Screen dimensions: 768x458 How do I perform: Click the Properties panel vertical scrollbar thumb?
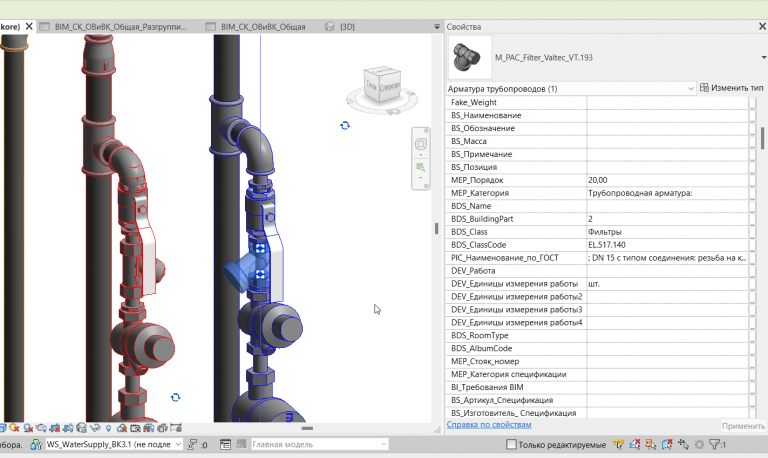[x=763, y=138]
